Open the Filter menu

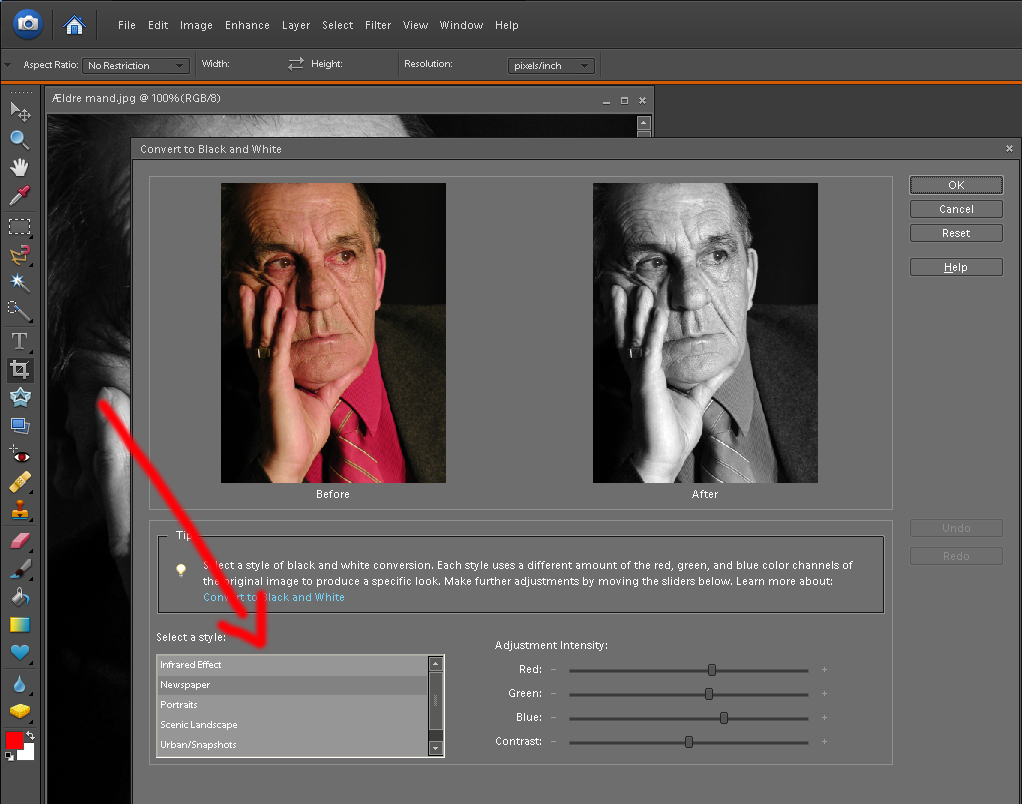click(x=378, y=25)
